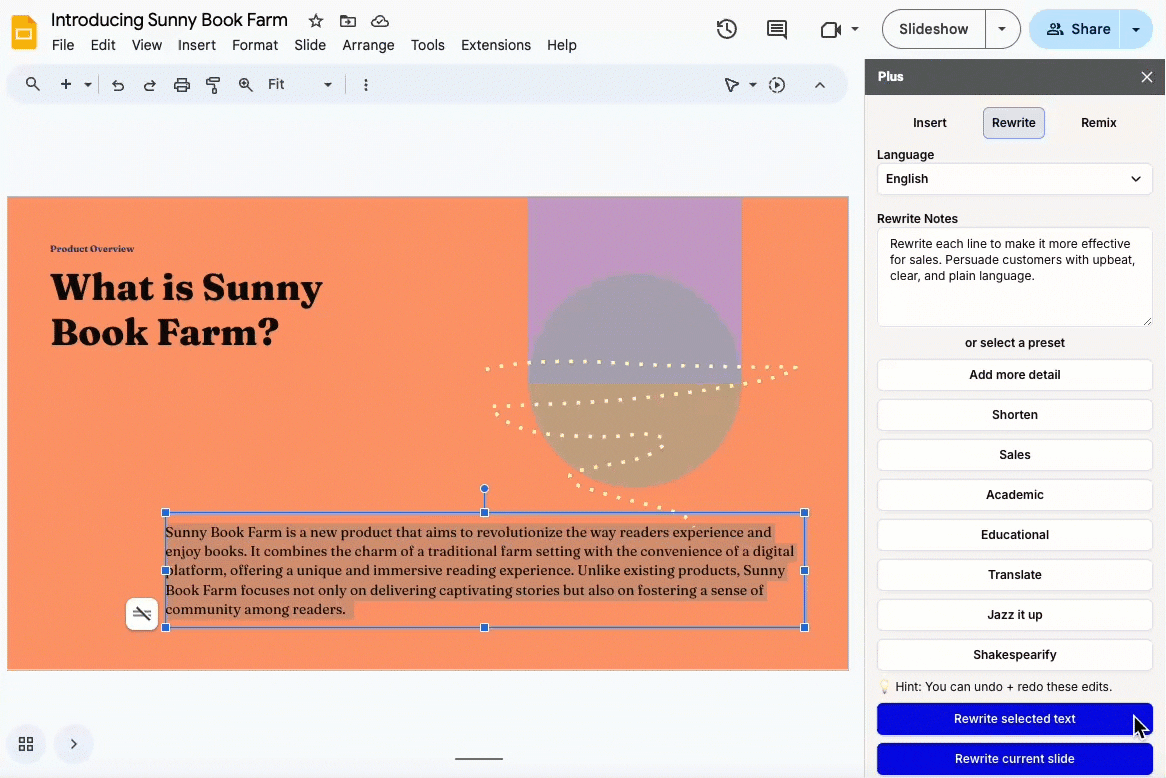The image size is (1166, 778).
Task: Undo the last action
Action: click(x=117, y=85)
